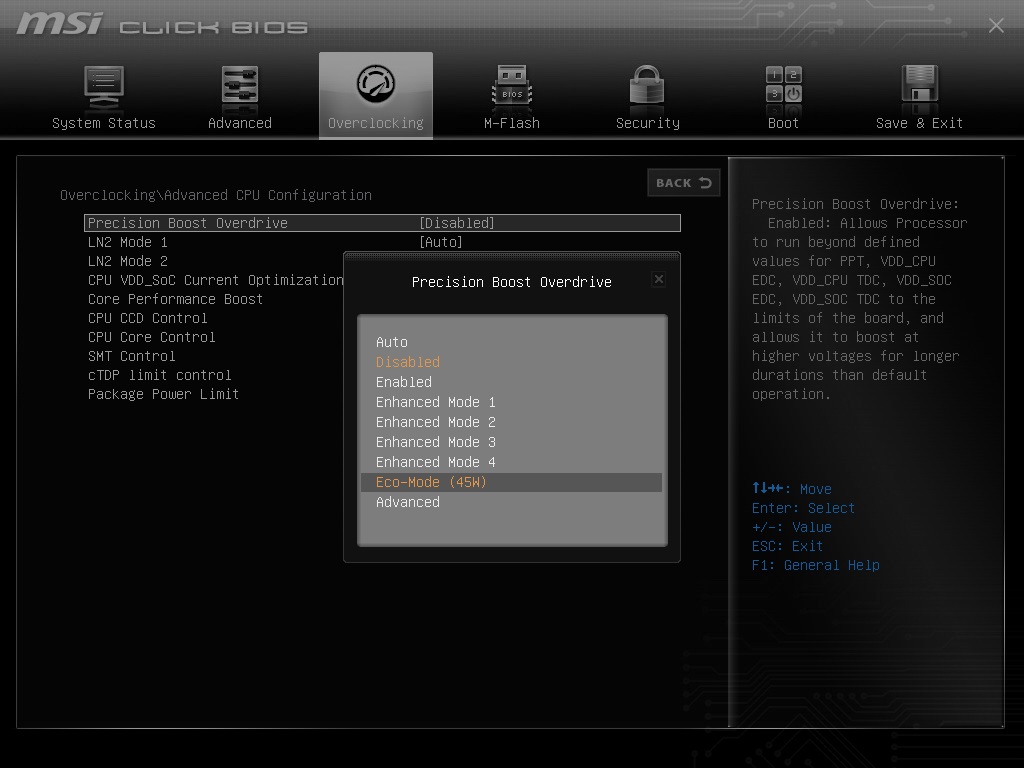Close the Precision Boost Overdrive popup
This screenshot has height=768, width=1024.
pyautogui.click(x=659, y=280)
